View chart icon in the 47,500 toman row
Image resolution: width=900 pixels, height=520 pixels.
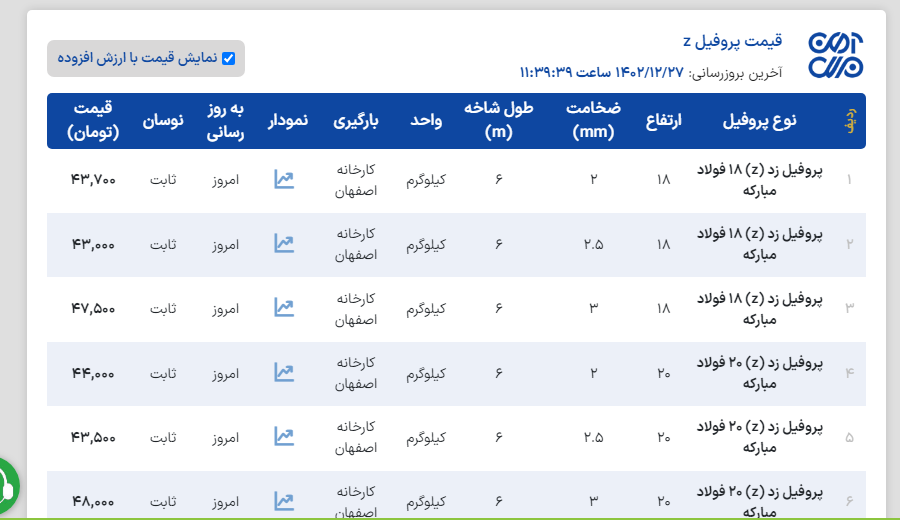click(x=284, y=308)
